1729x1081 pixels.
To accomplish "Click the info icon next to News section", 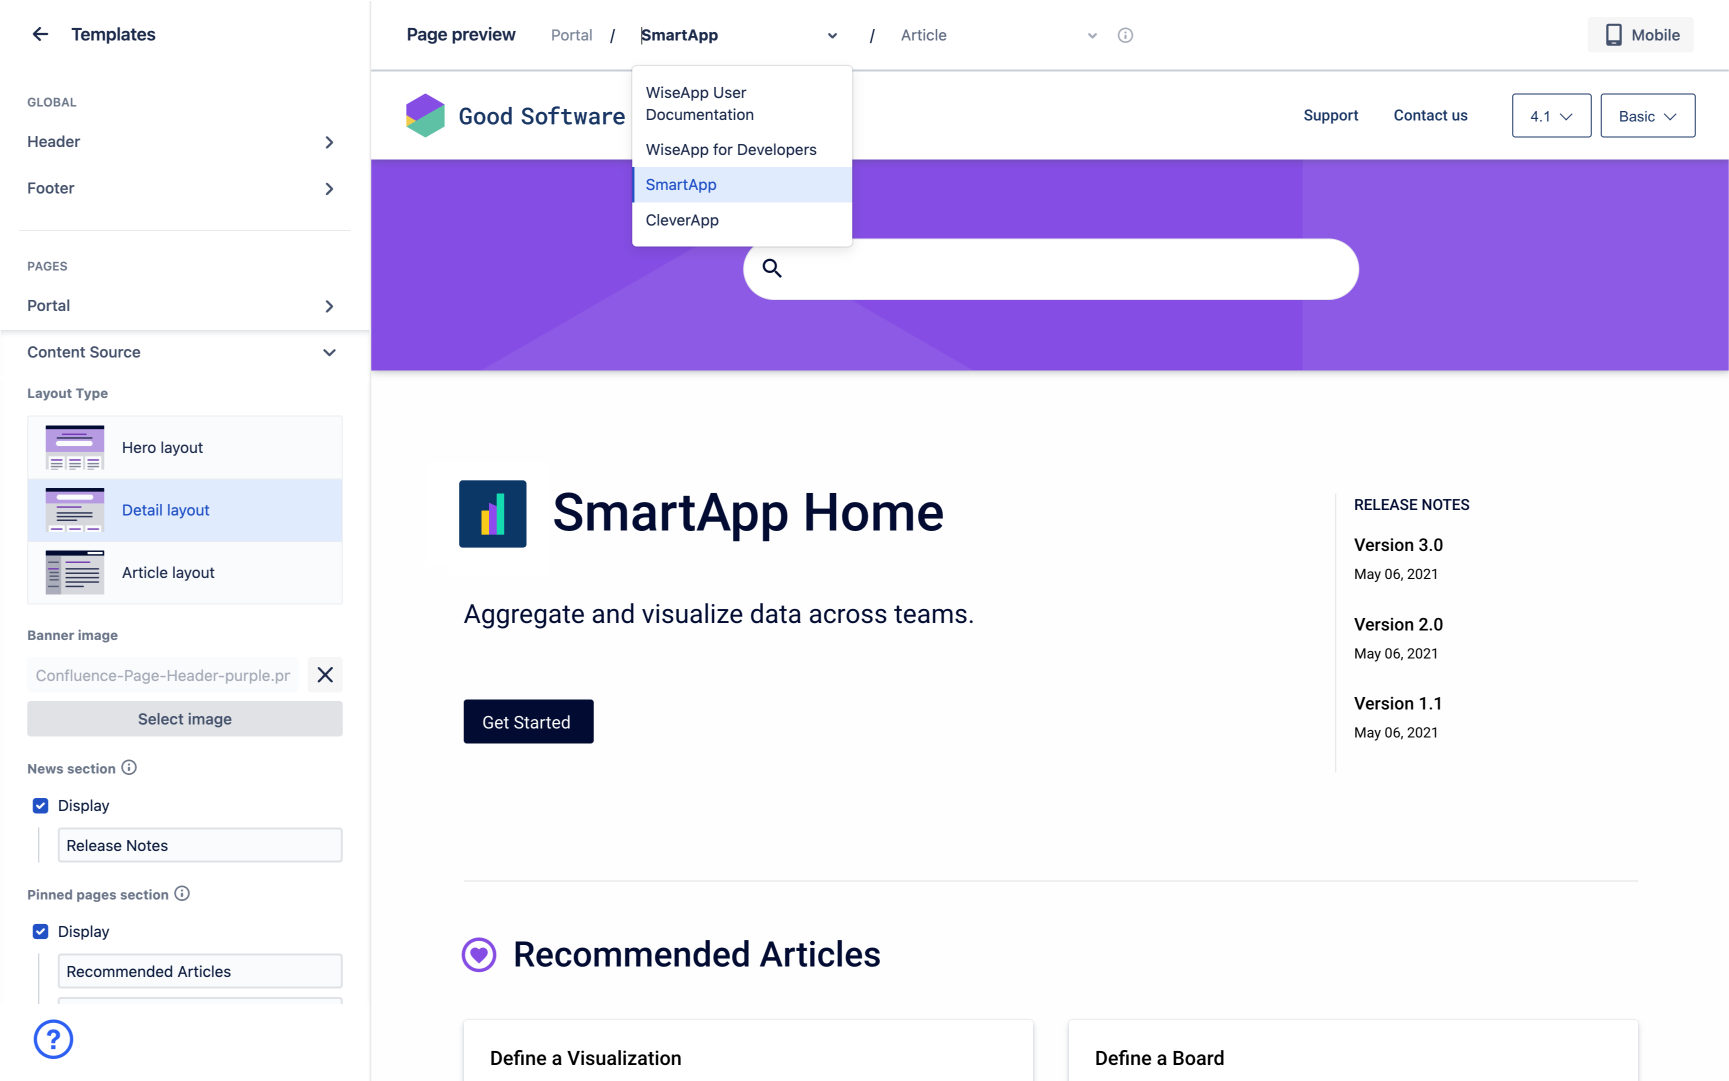I will (129, 768).
